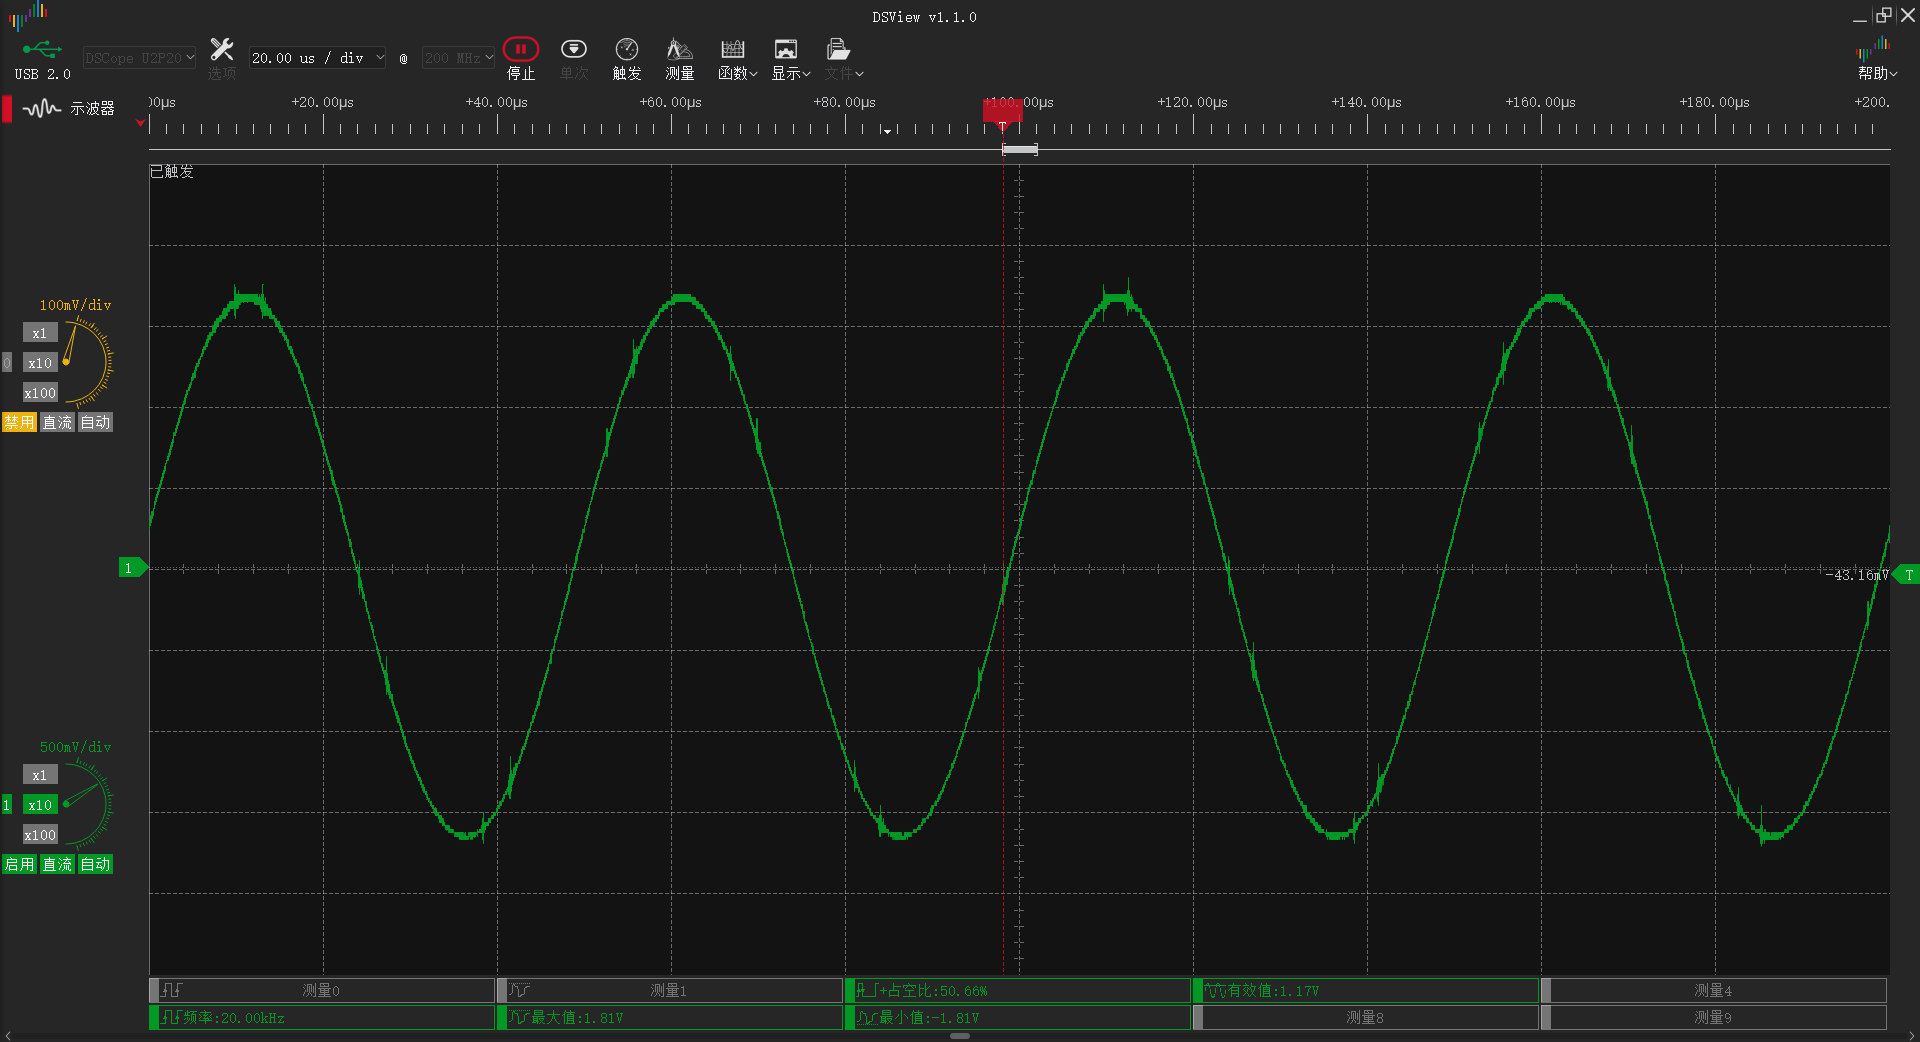The image size is (1920, 1042).
Task: Click channel 0 自动 auto button
Action: pyautogui.click(x=95, y=422)
